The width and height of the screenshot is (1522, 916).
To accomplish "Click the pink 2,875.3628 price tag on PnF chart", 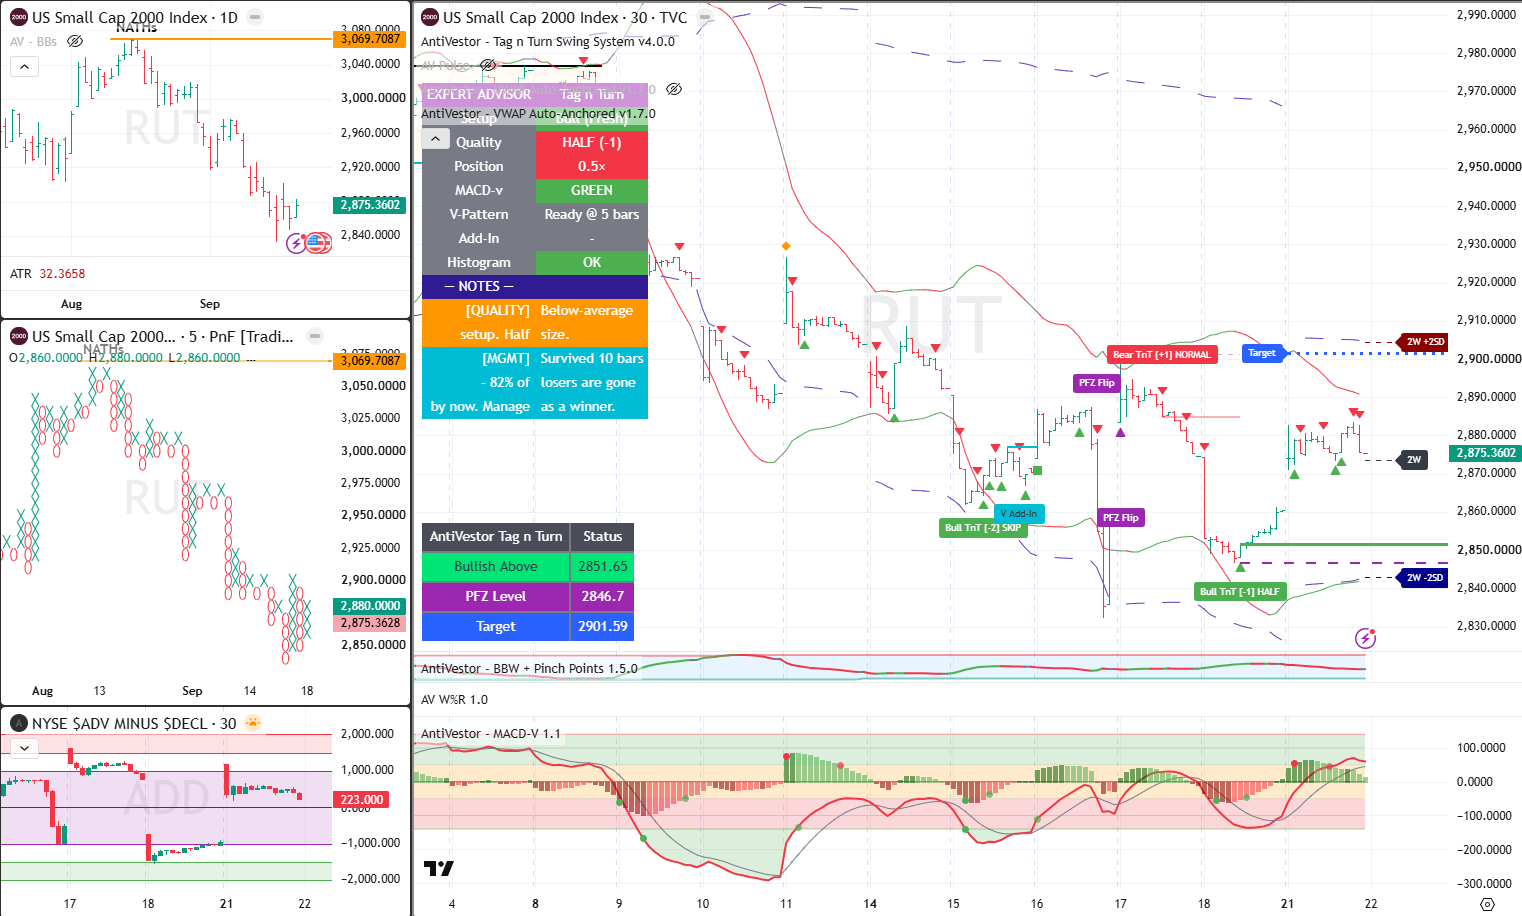I will point(370,622).
